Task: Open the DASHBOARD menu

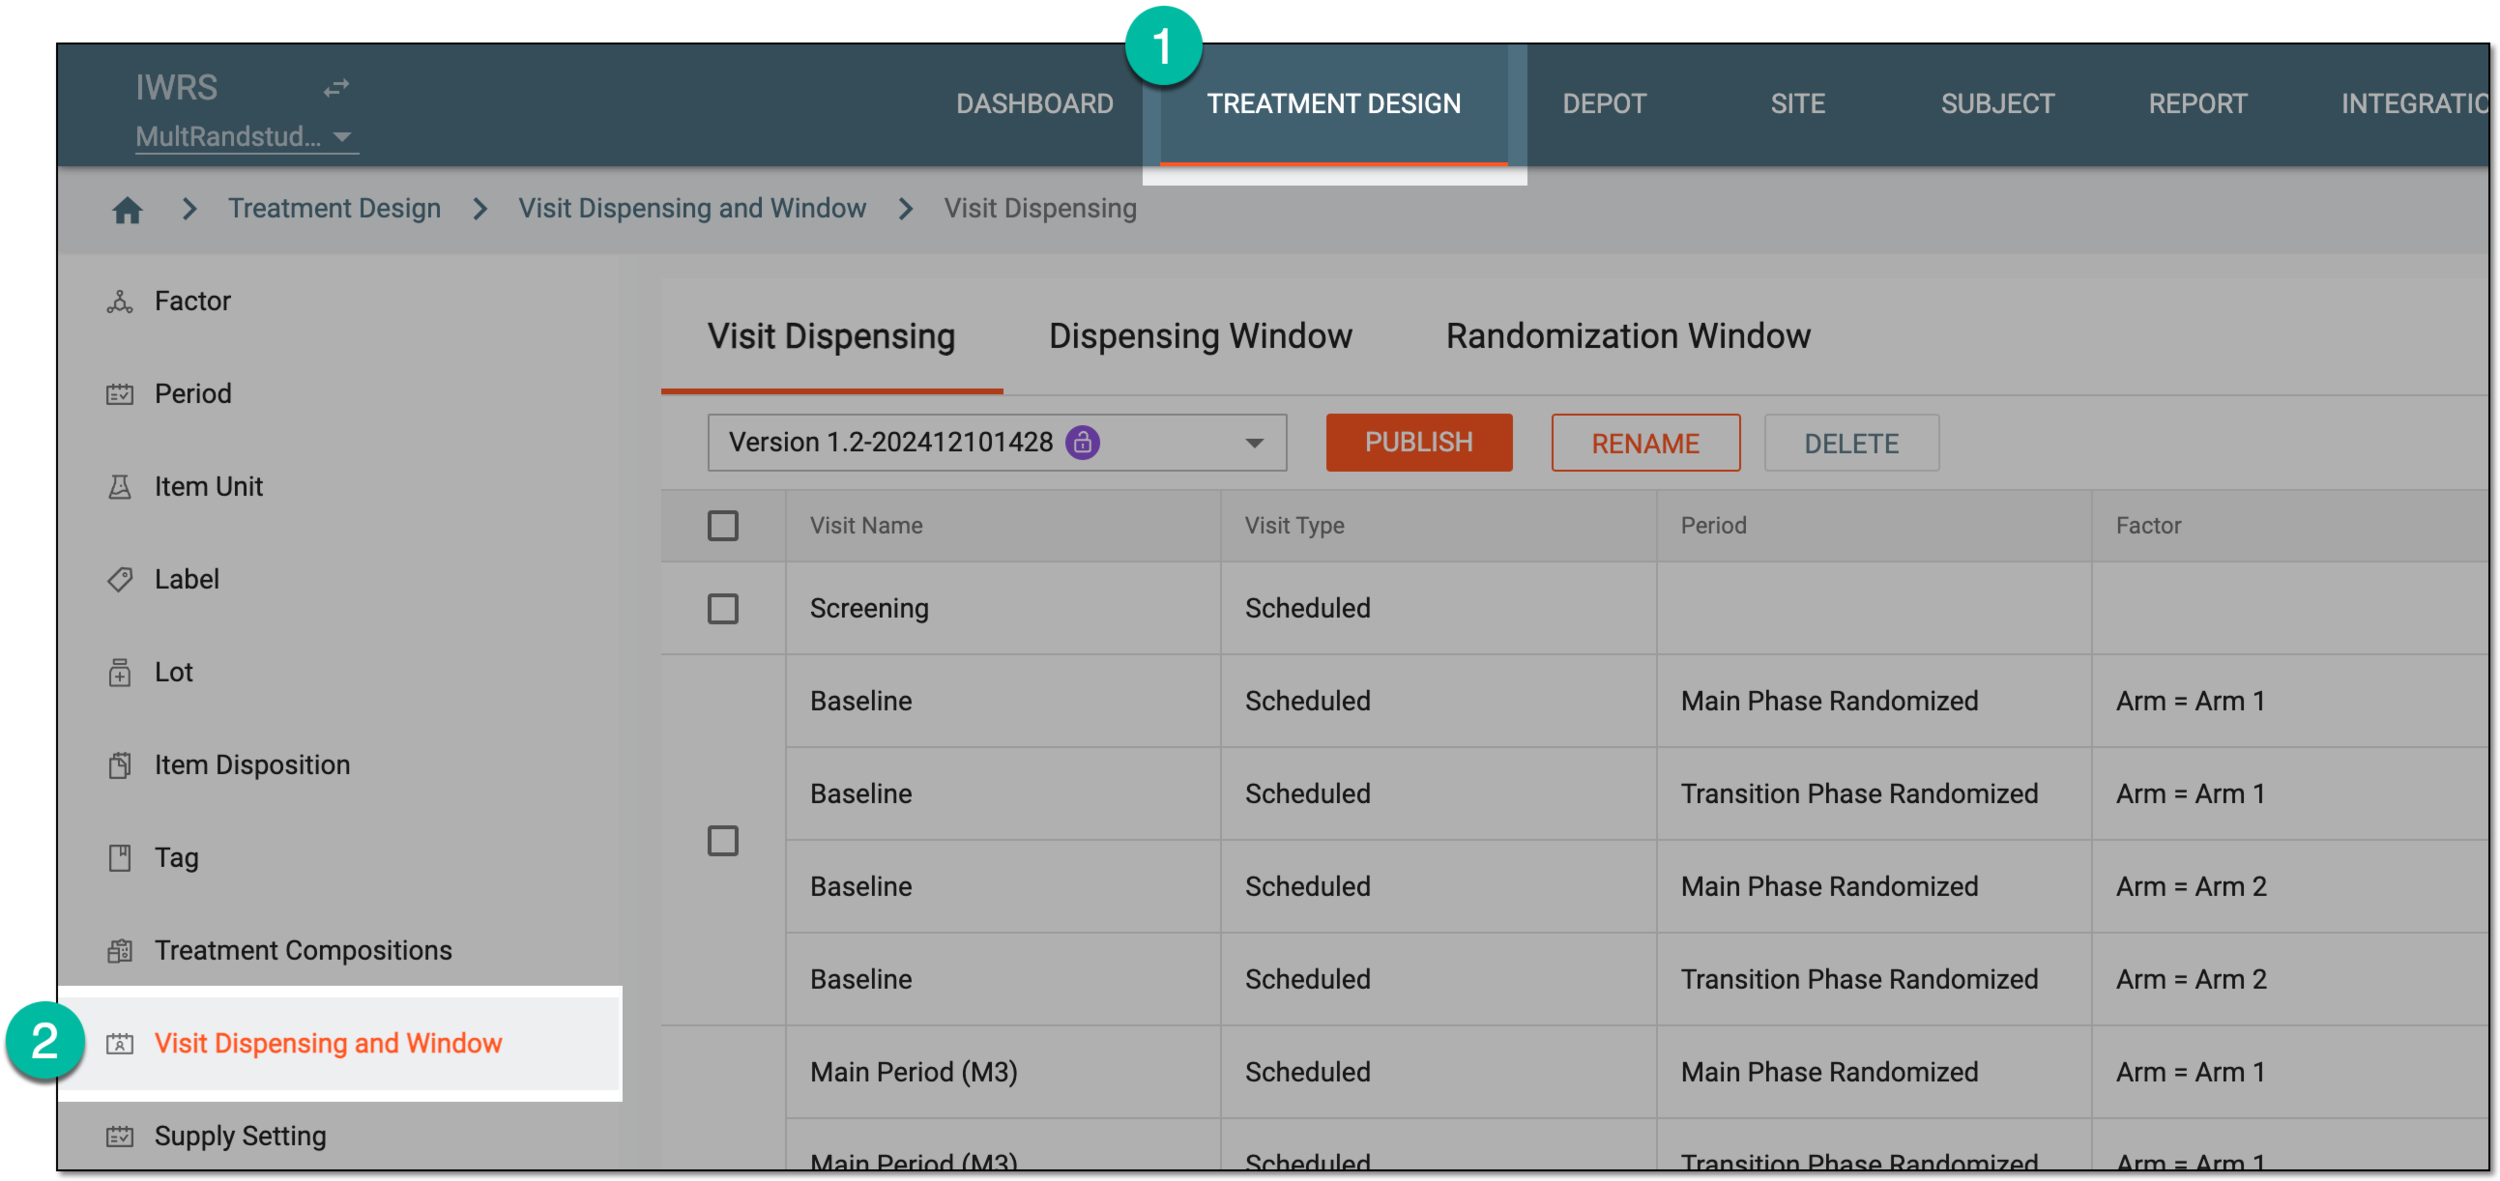Action: pos(1034,104)
